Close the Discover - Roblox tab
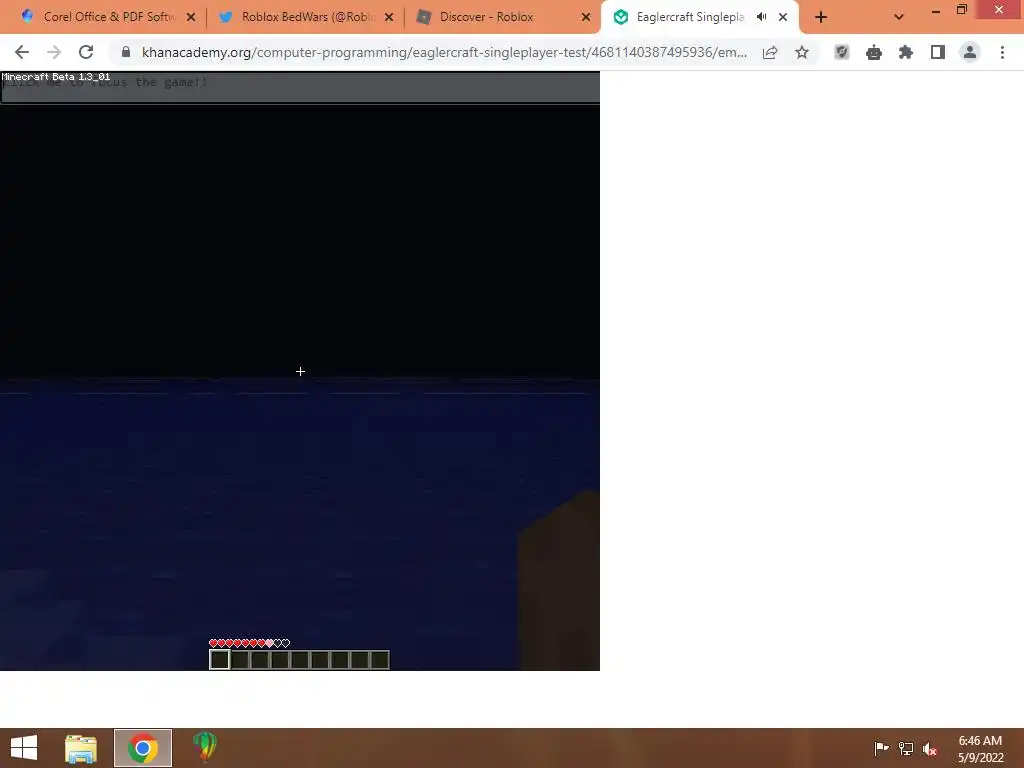The image size is (1024, 768). 586,17
